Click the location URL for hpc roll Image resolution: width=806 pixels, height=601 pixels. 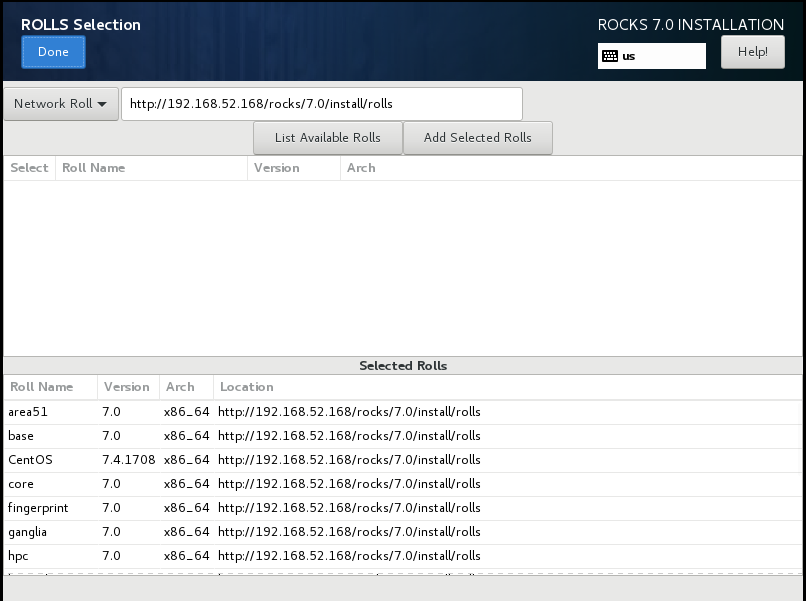[x=349, y=556]
